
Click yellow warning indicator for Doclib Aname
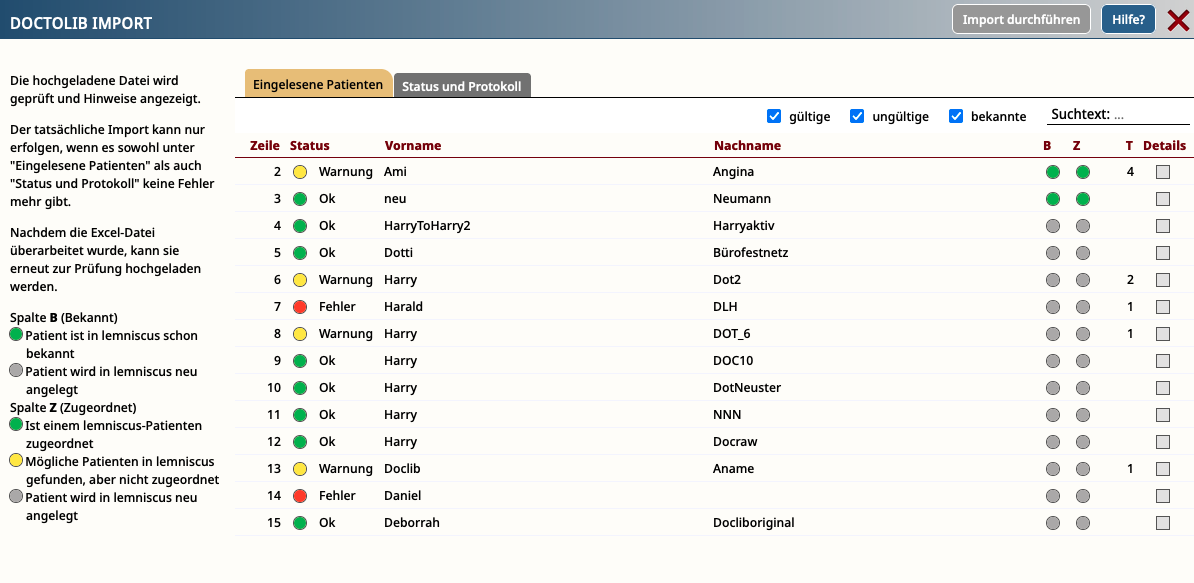pyautogui.click(x=300, y=469)
